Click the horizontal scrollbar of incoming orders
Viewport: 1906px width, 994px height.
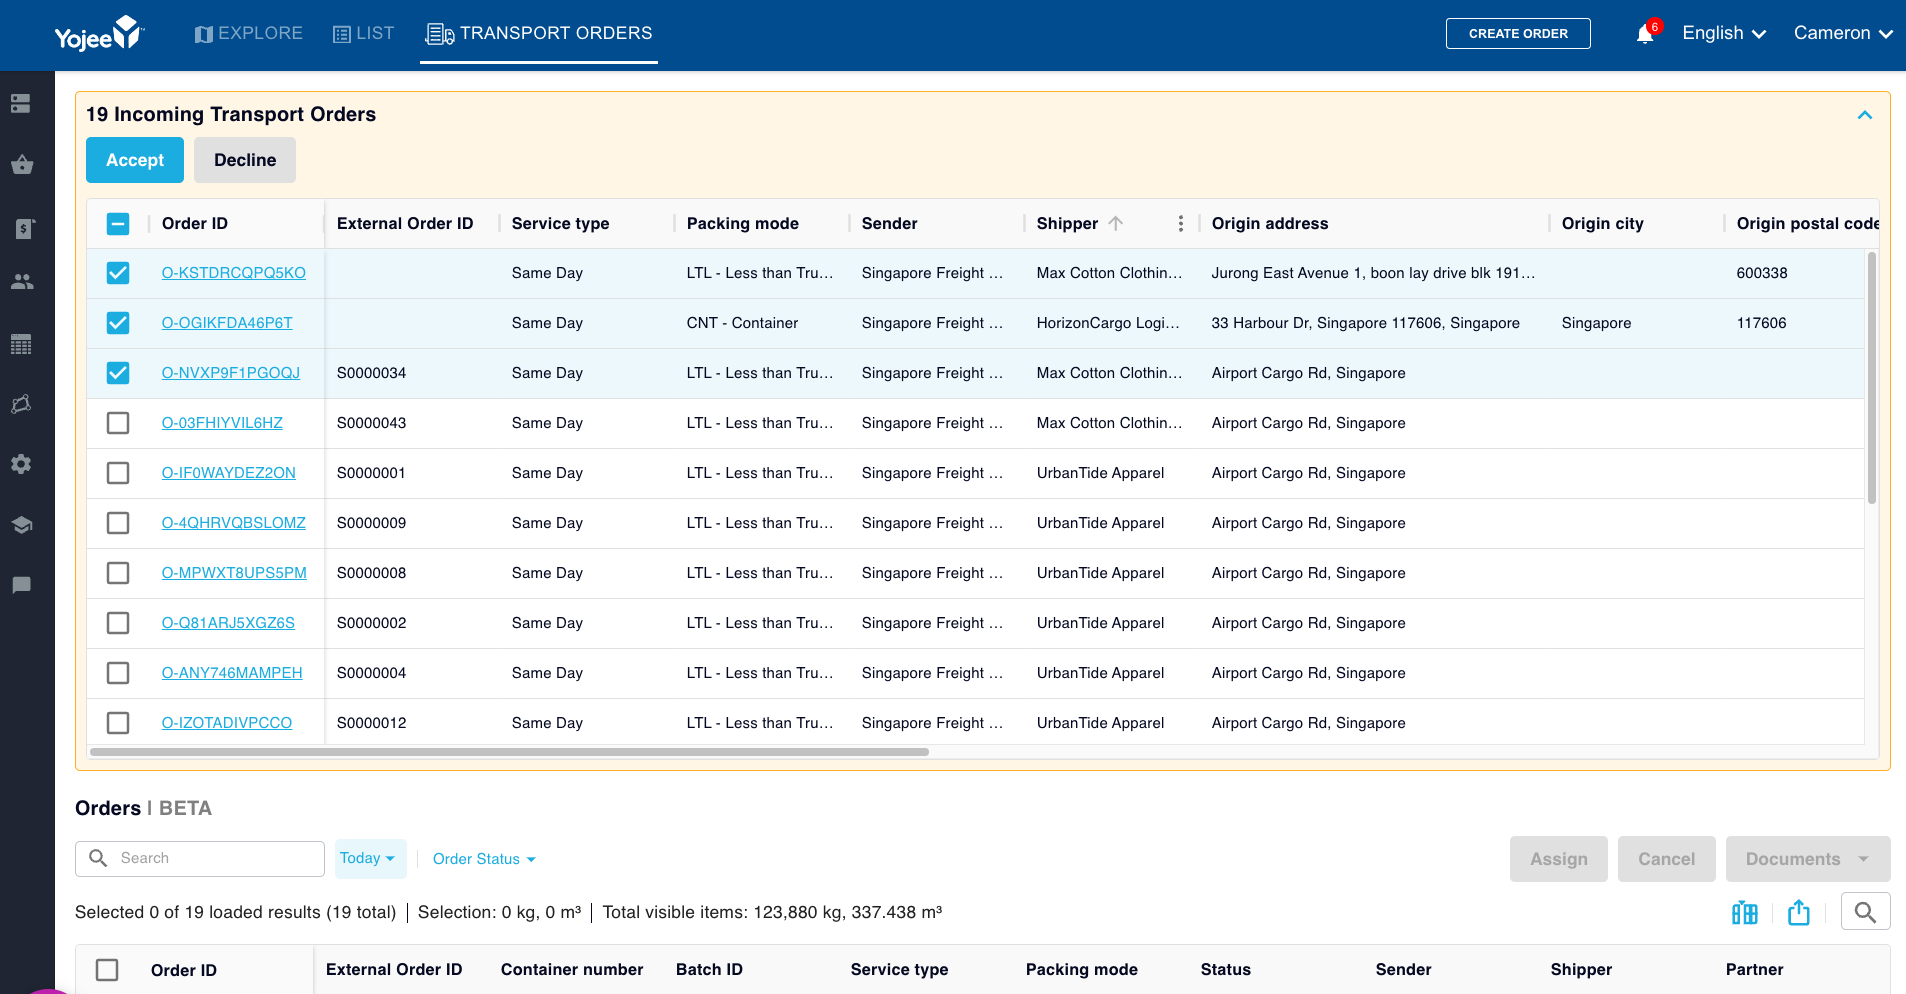509,752
